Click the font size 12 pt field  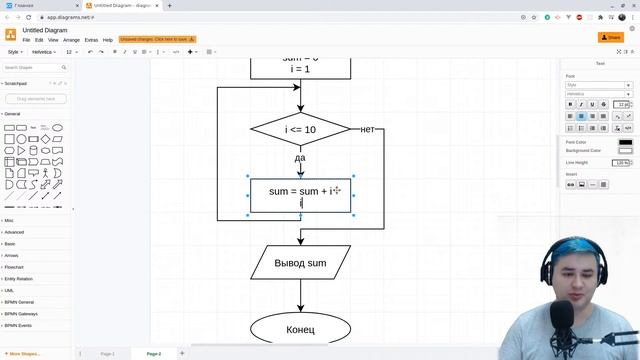coord(621,104)
